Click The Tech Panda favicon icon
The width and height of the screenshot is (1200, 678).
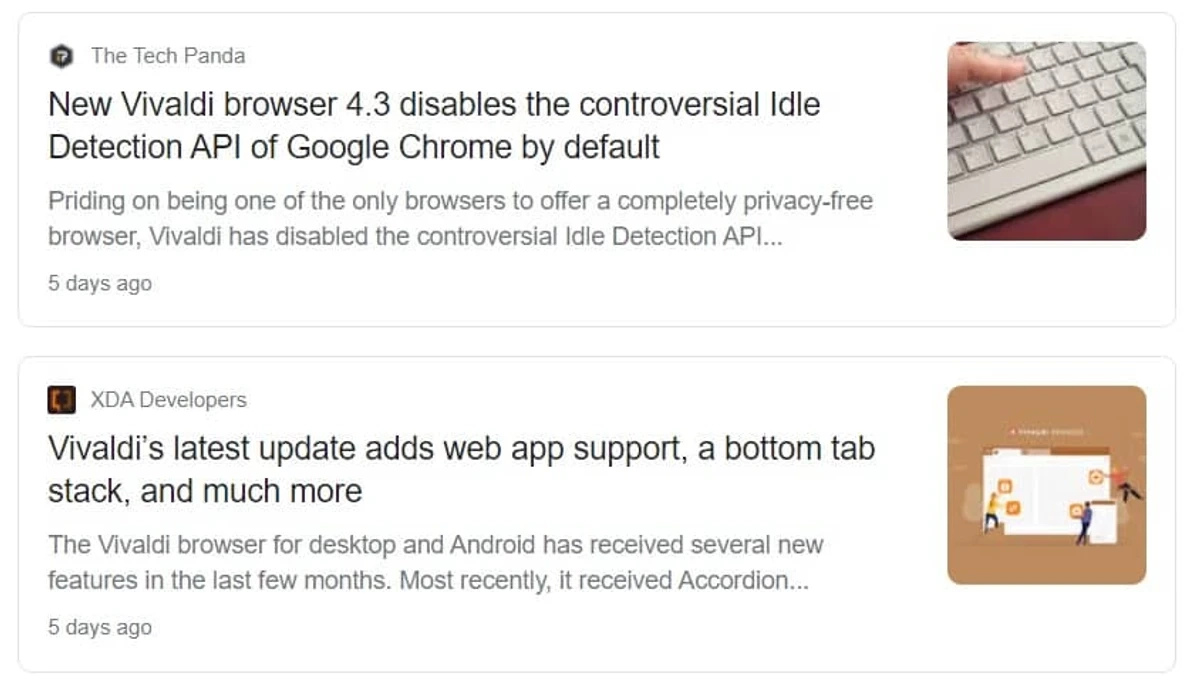[x=62, y=56]
